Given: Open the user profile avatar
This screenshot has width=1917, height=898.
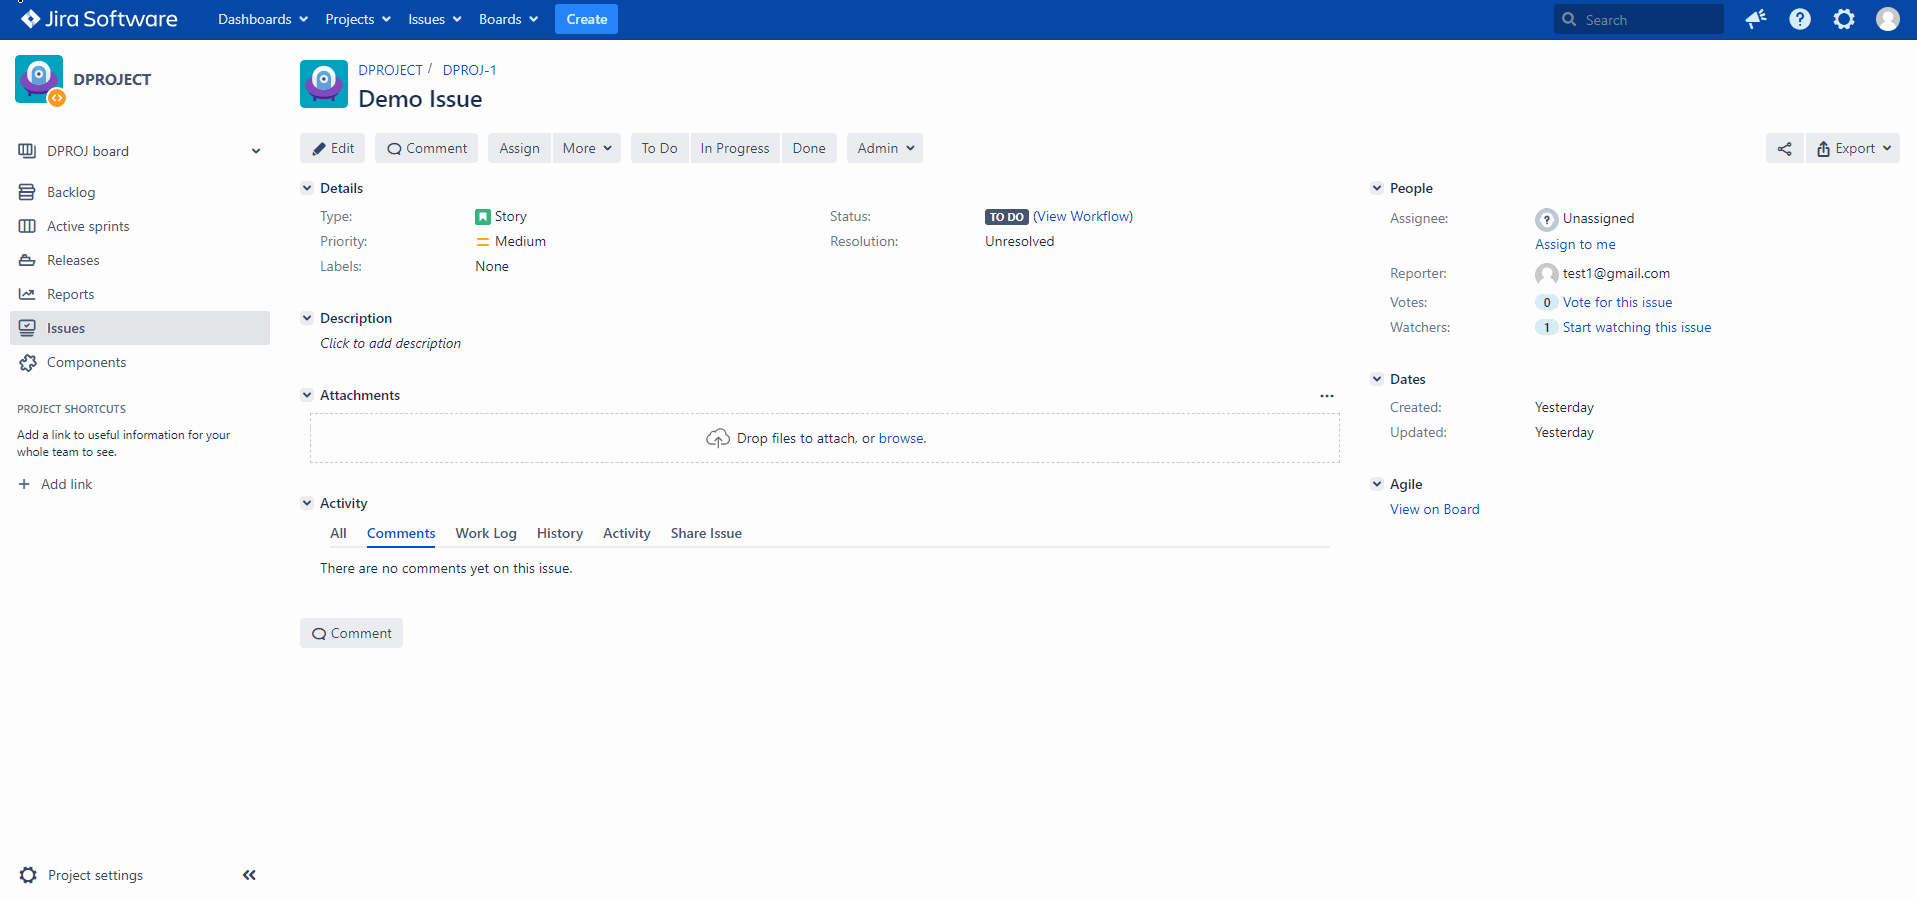Looking at the screenshot, I should tap(1888, 19).
